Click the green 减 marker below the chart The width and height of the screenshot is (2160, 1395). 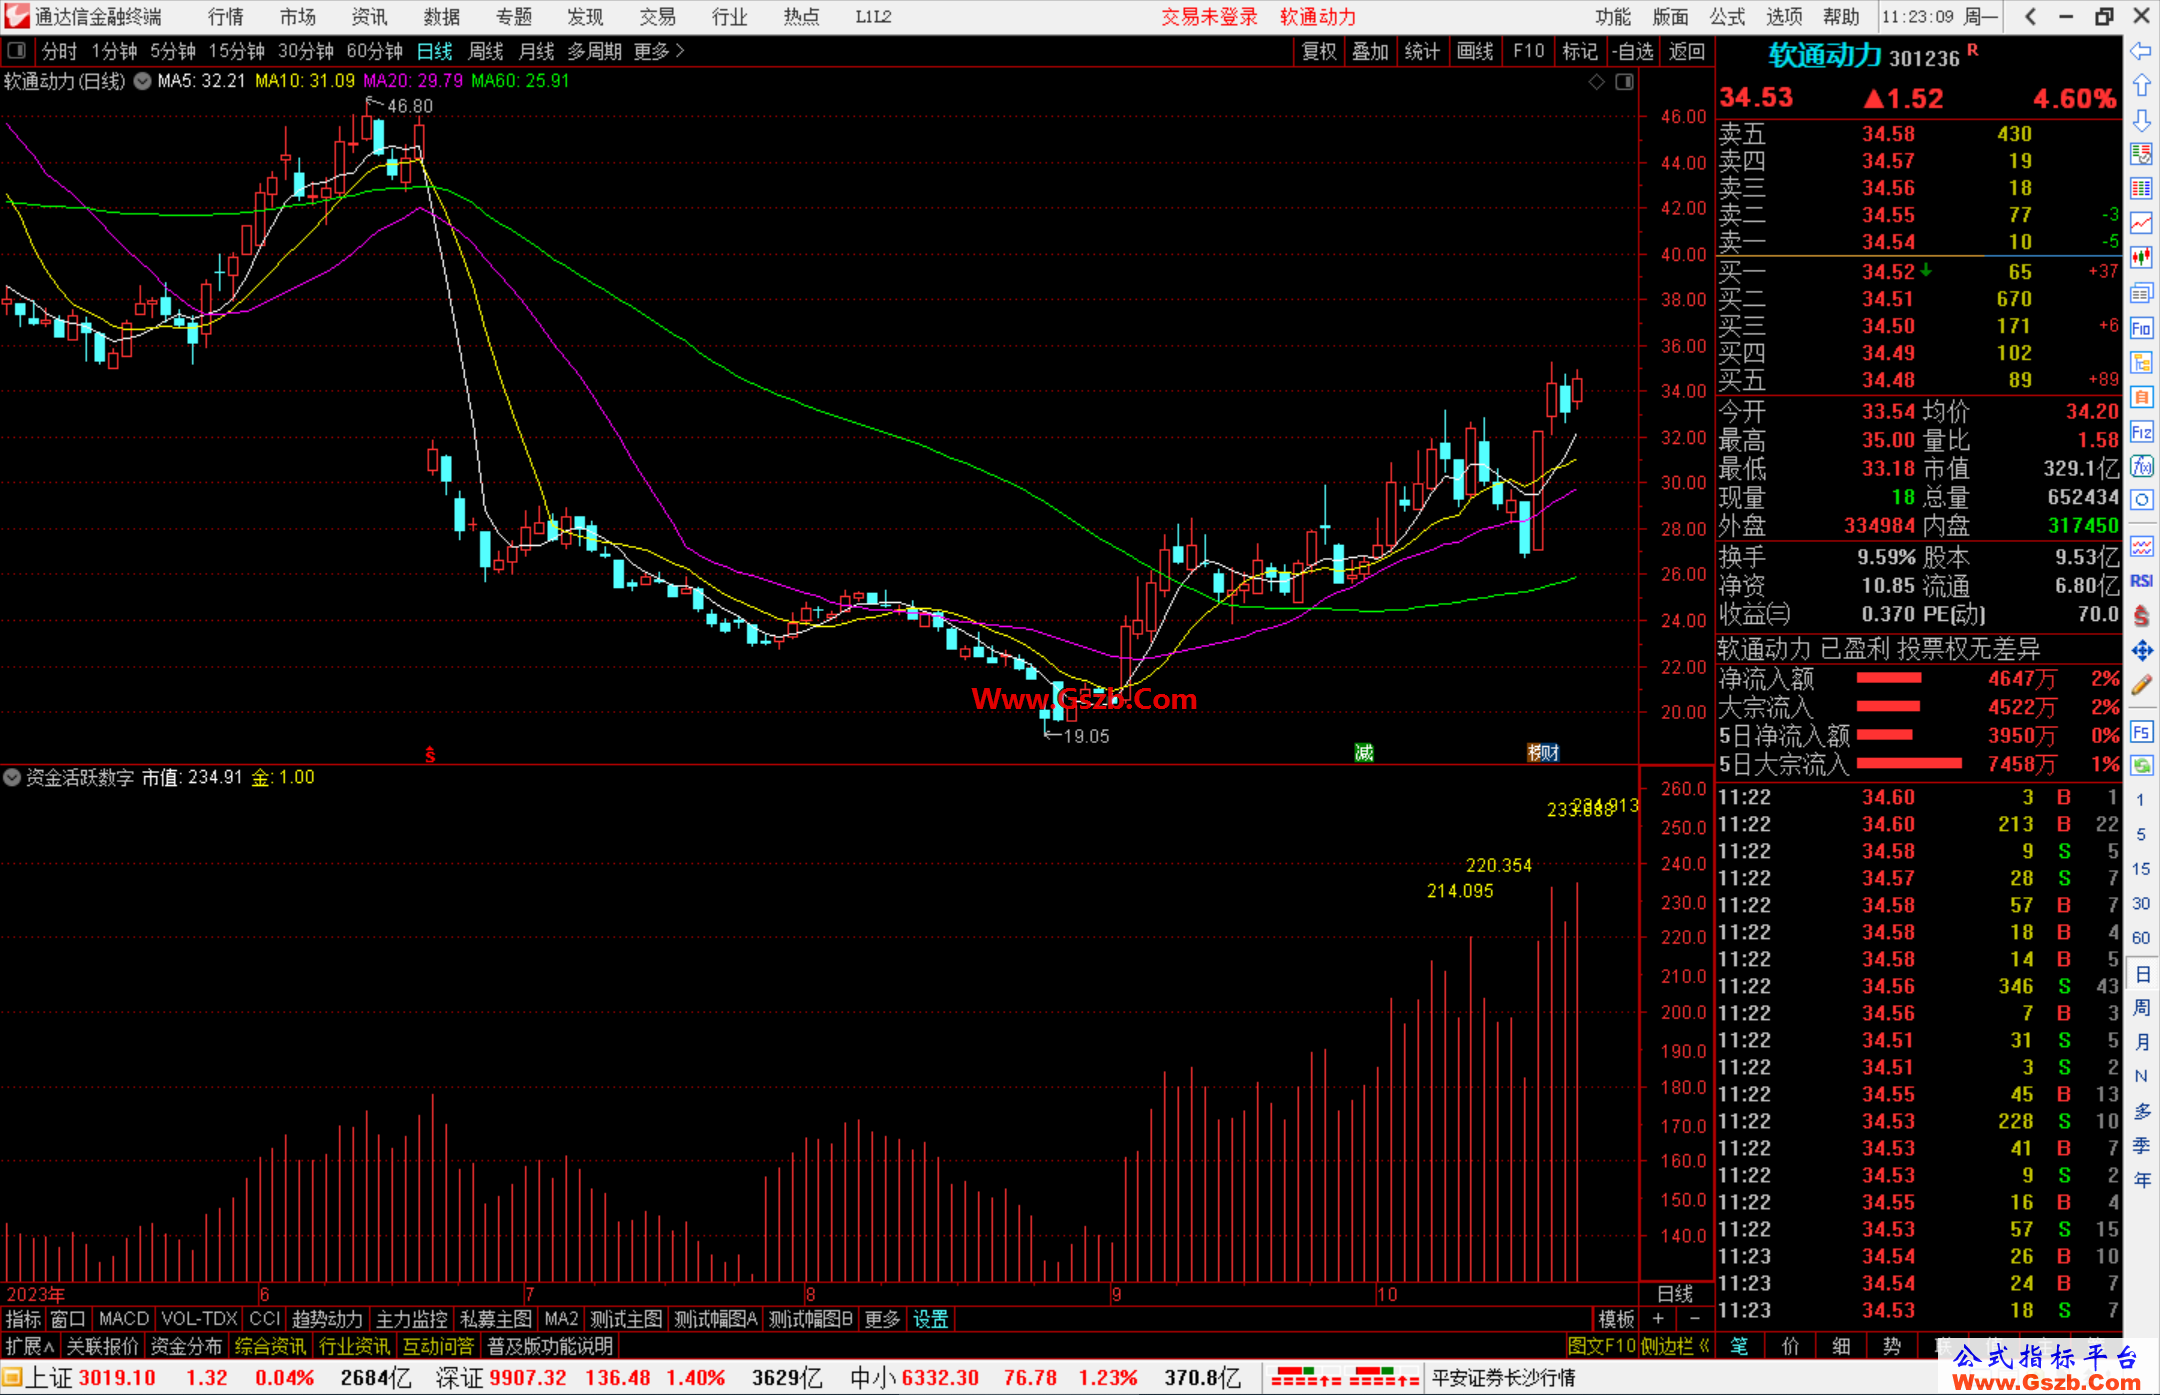pos(1364,753)
